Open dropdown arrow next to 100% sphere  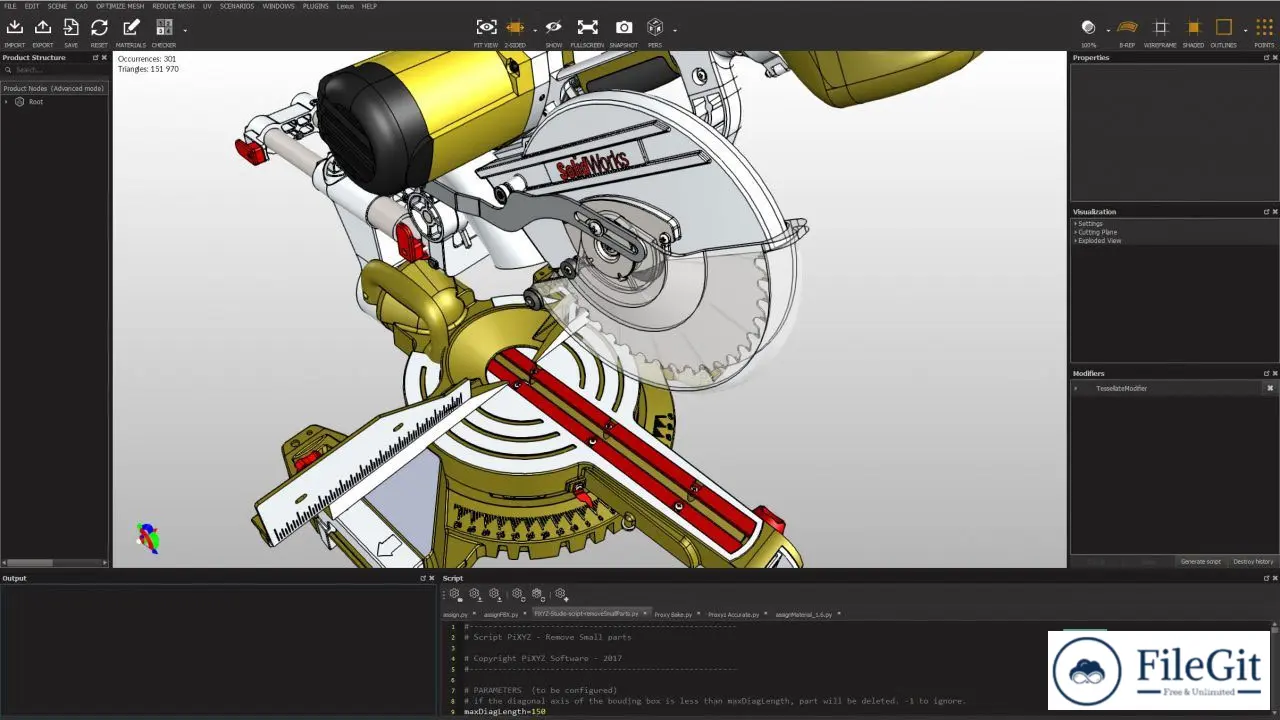coord(1107,30)
